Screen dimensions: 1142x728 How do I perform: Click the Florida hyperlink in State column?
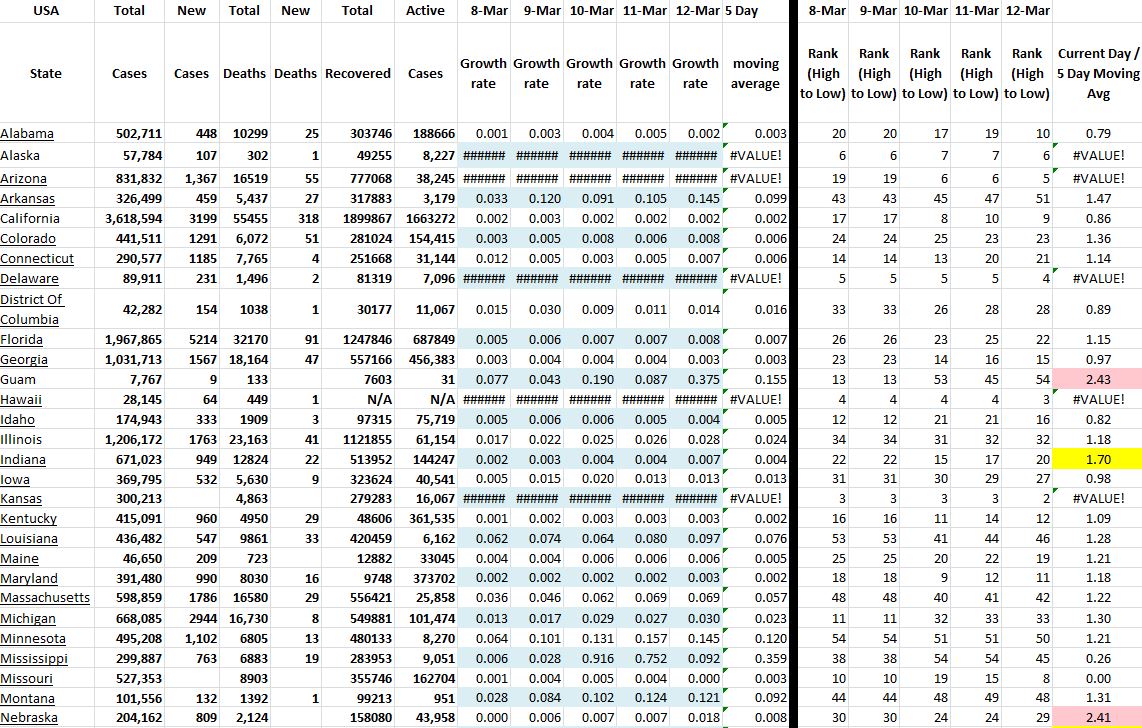tap(22, 340)
